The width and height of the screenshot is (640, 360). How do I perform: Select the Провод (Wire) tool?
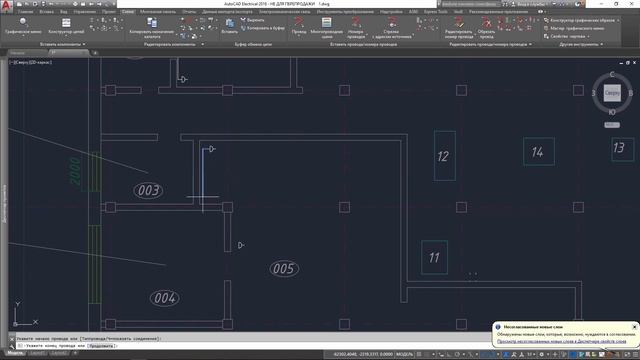point(299,25)
